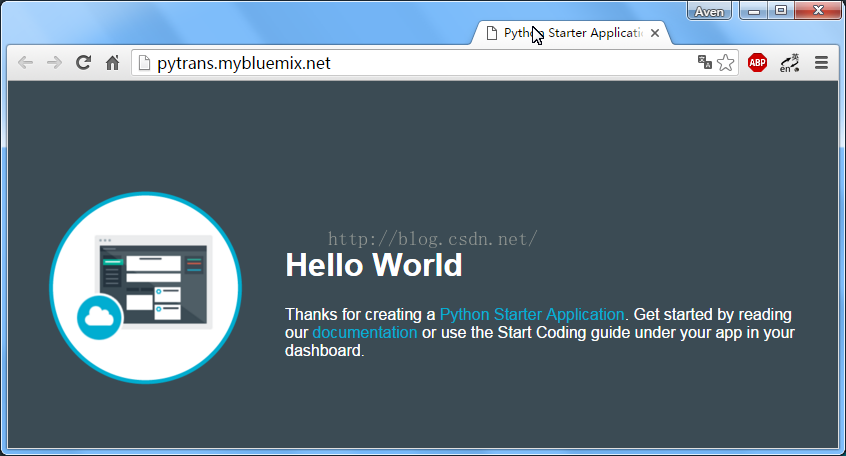This screenshot has height=456, width=846.
Task: Close the Python Starter Application tab
Action: pyautogui.click(x=654, y=33)
